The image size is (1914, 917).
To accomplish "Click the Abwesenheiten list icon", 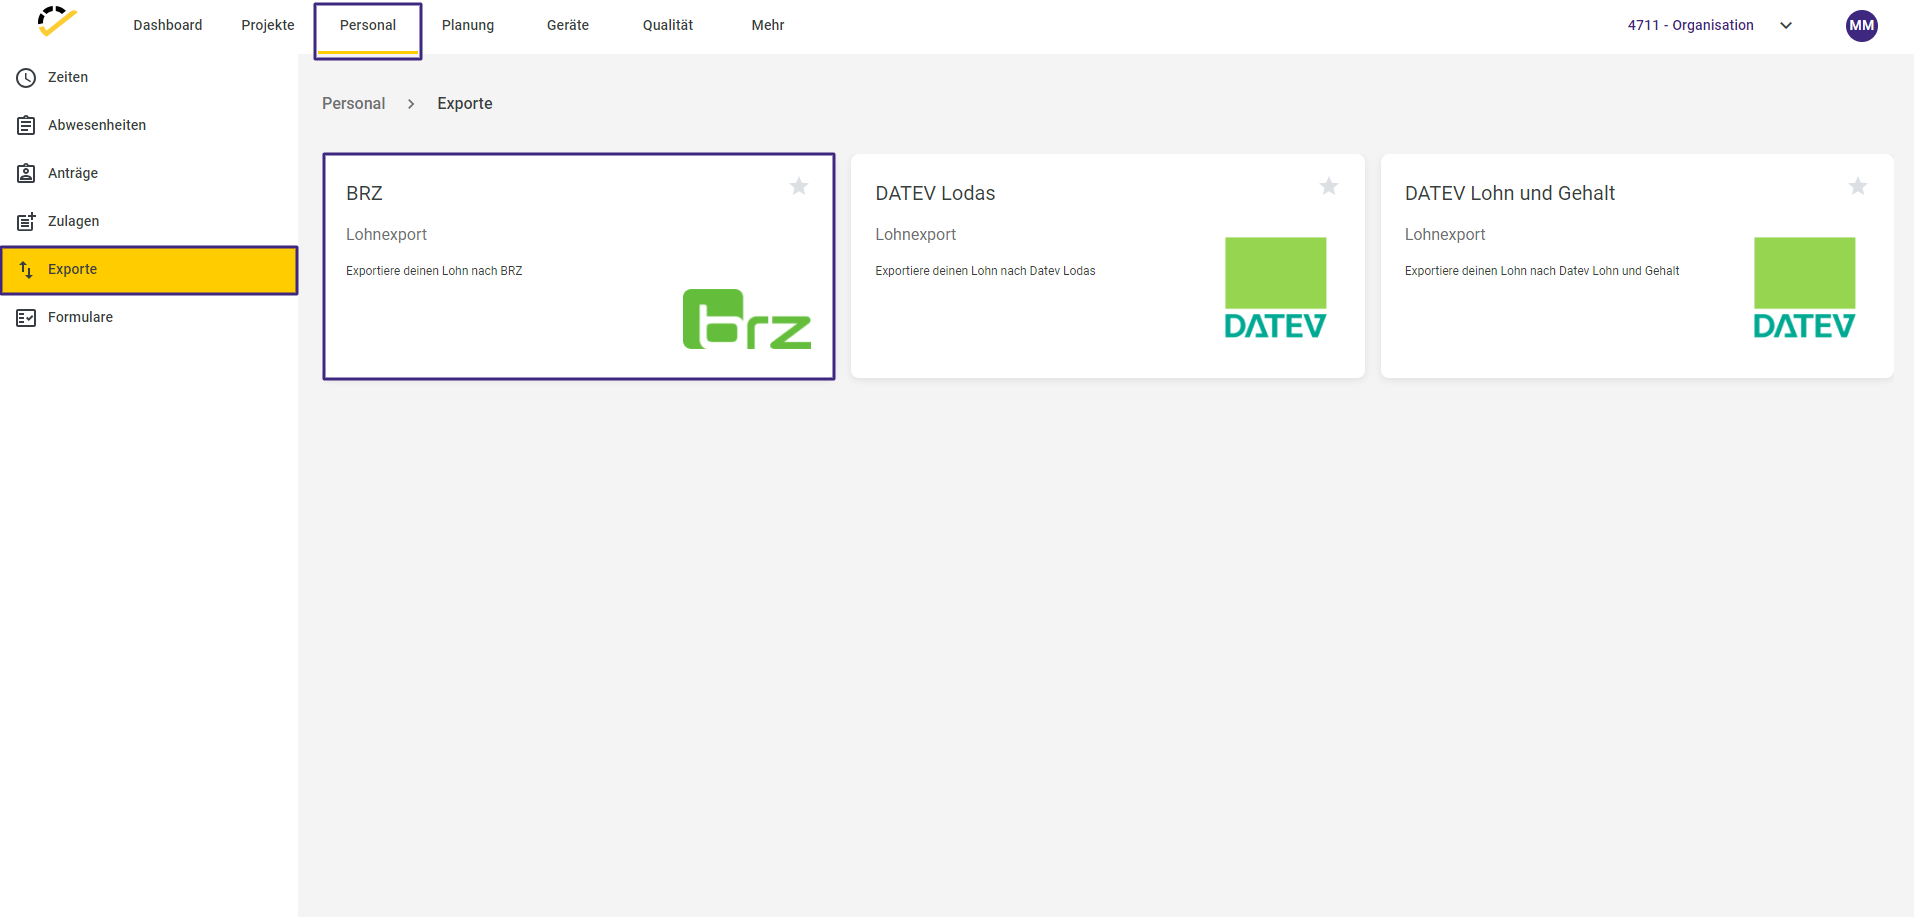I will point(26,126).
